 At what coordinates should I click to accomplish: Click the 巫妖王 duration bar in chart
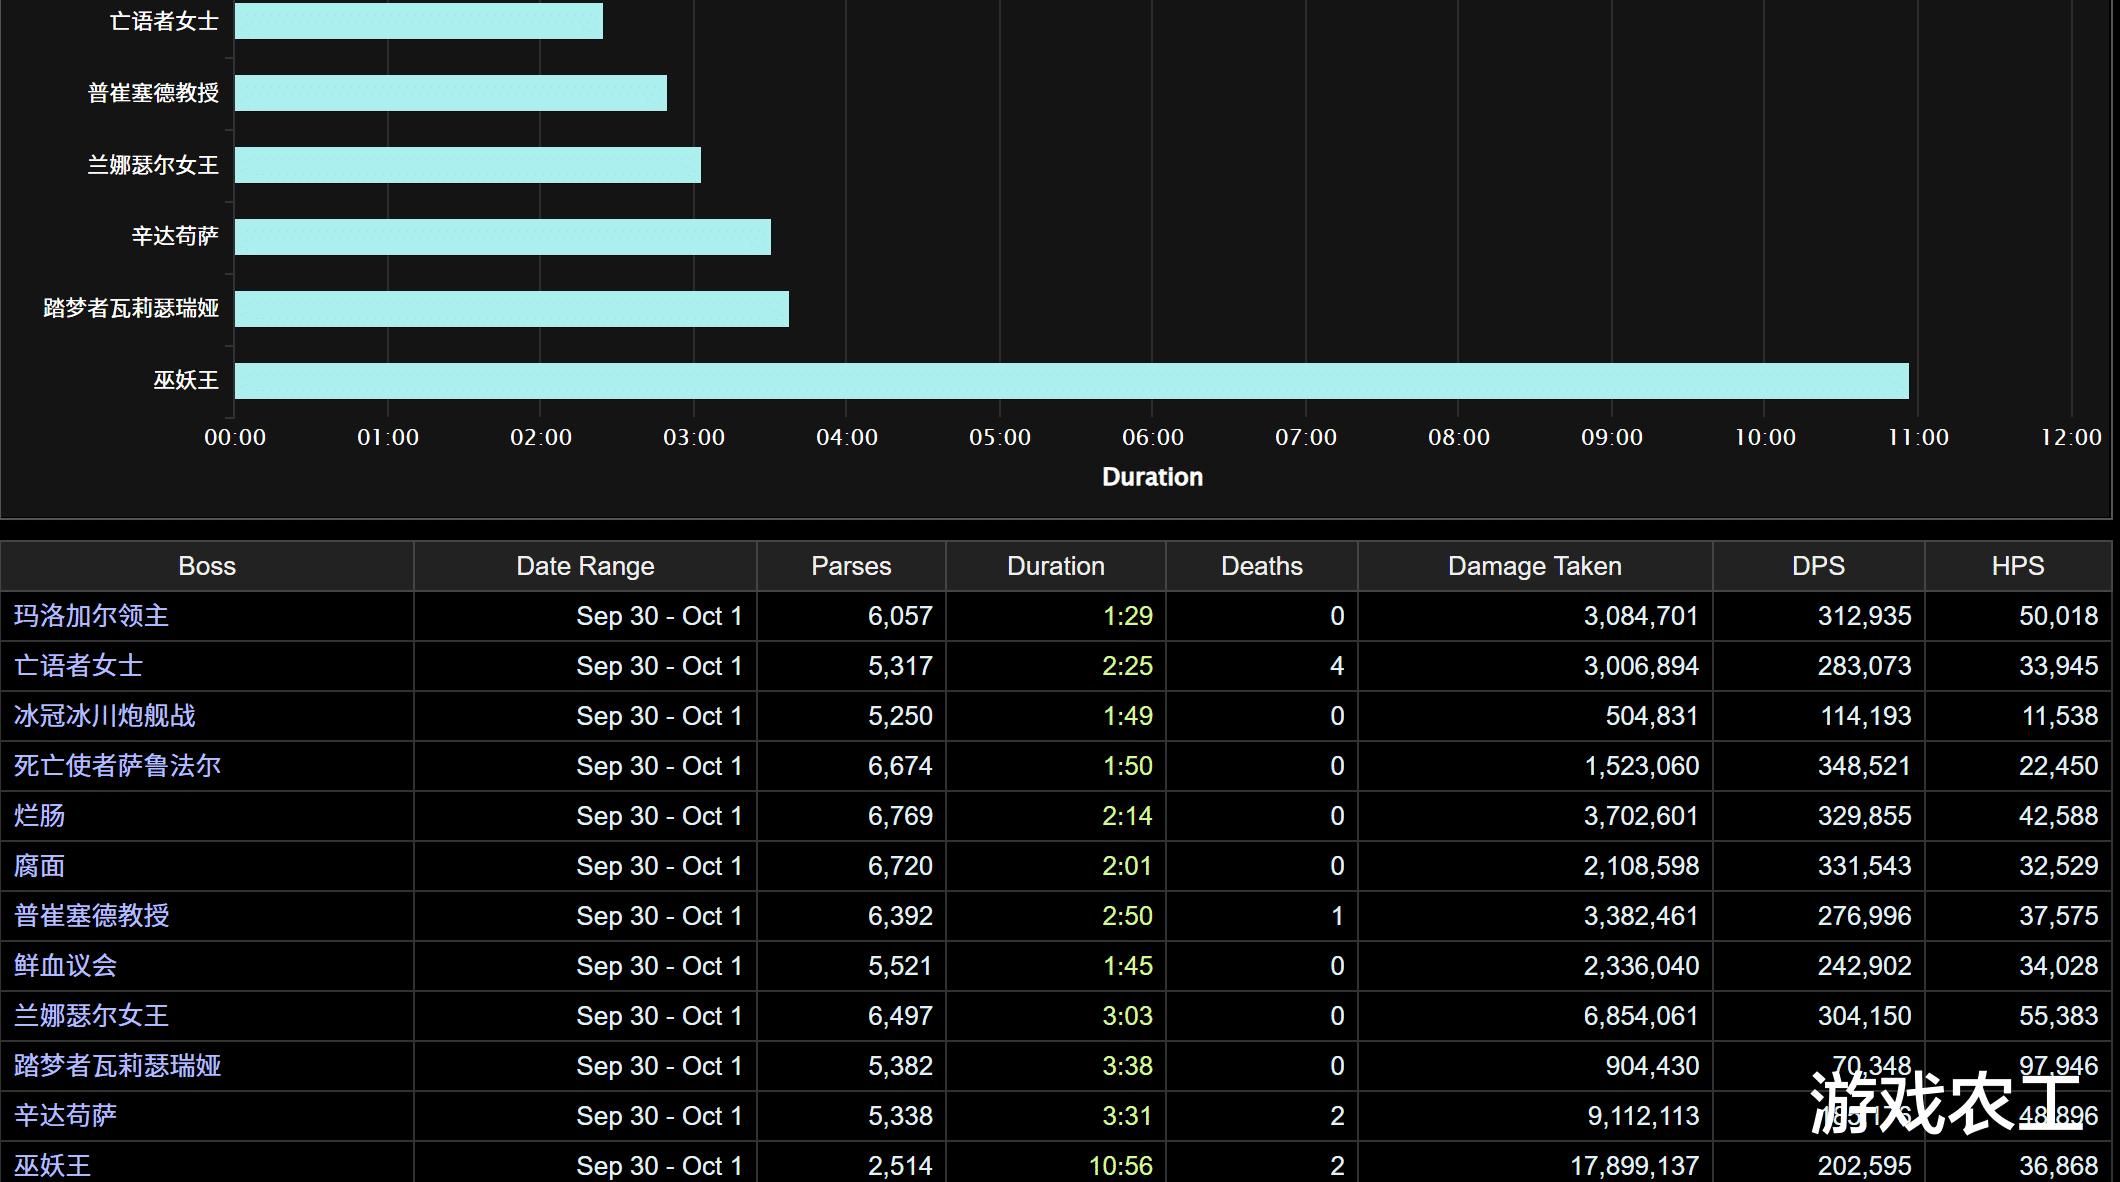1070,381
